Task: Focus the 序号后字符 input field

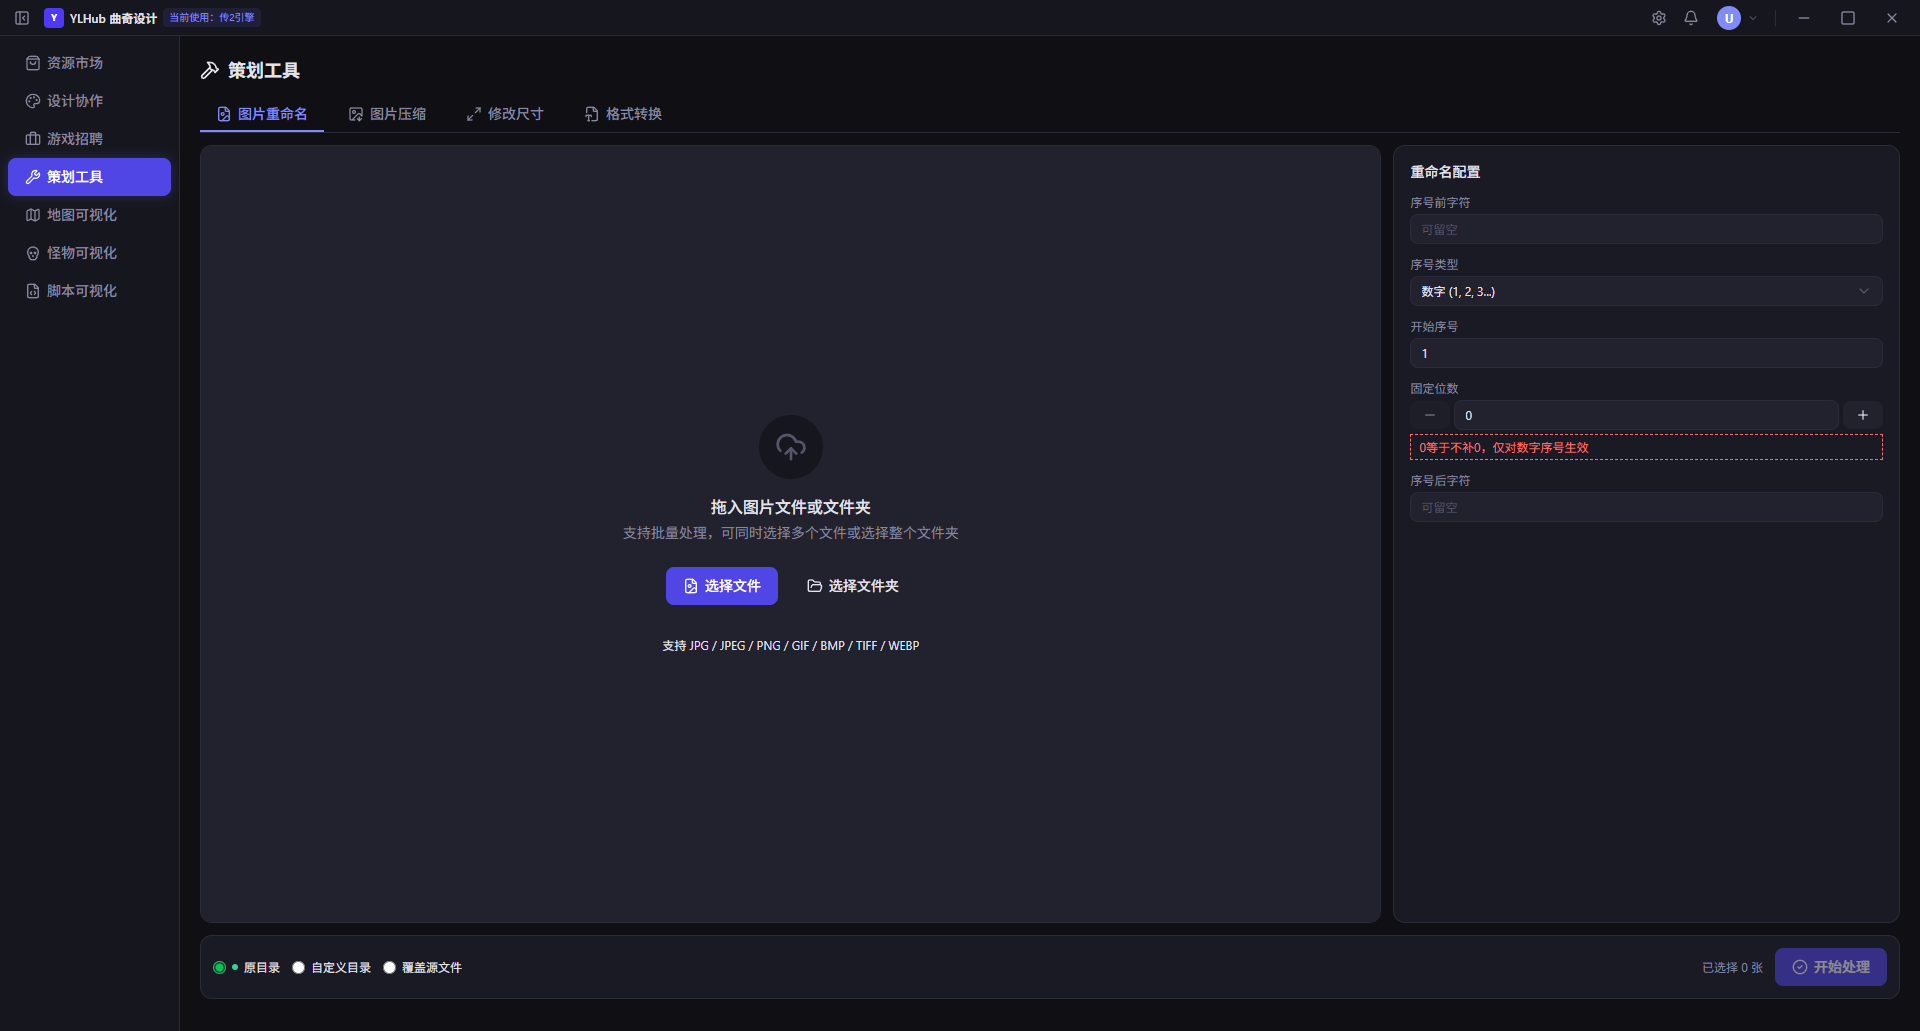Action: click(x=1646, y=507)
